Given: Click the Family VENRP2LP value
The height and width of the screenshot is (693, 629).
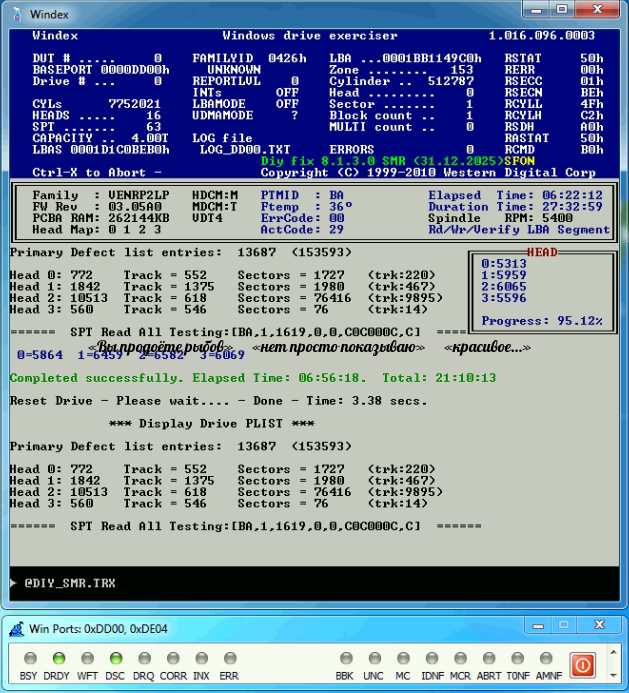Looking at the screenshot, I should 139,195.
